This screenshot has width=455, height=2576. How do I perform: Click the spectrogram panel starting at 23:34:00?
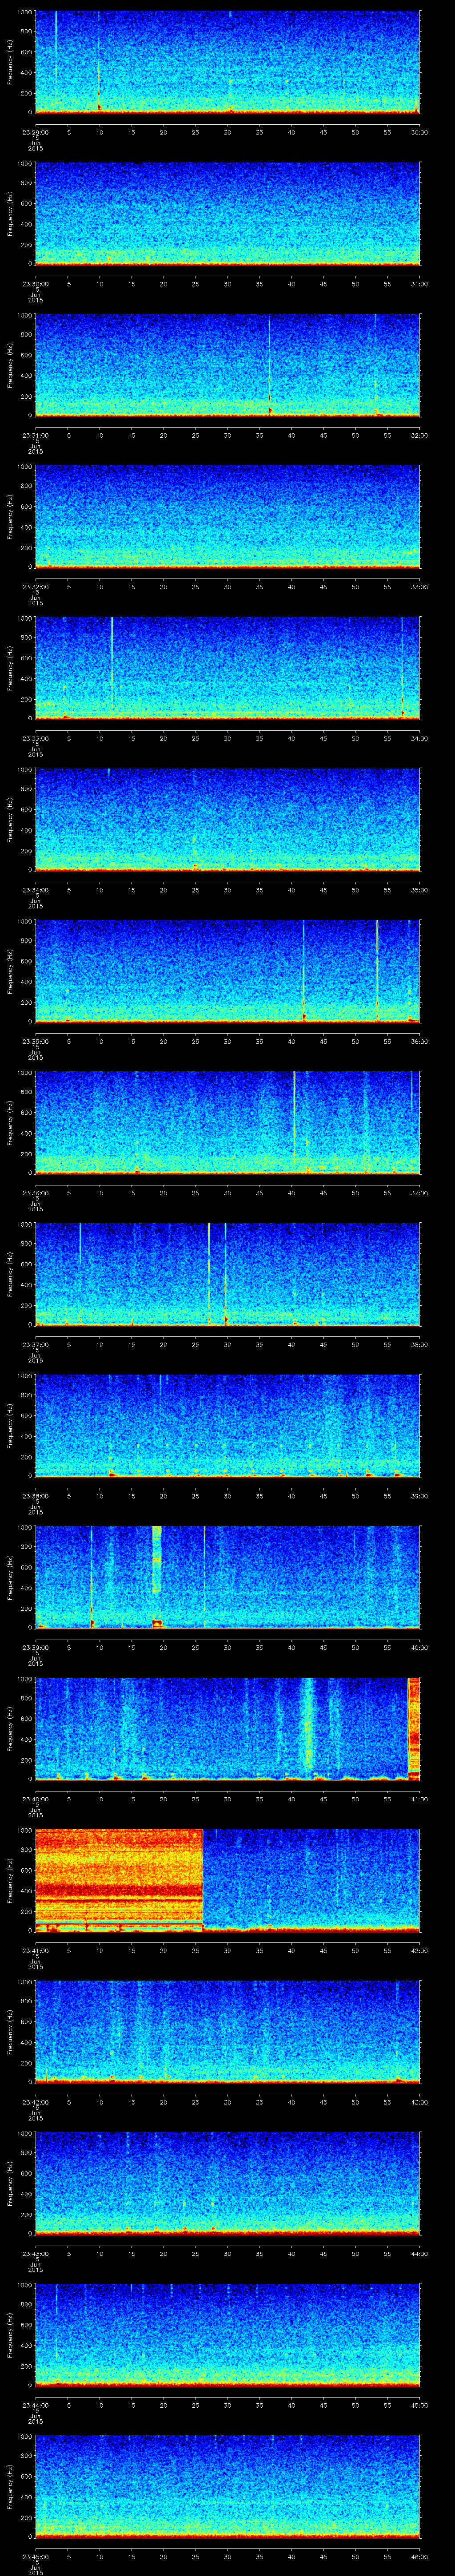click(x=228, y=820)
